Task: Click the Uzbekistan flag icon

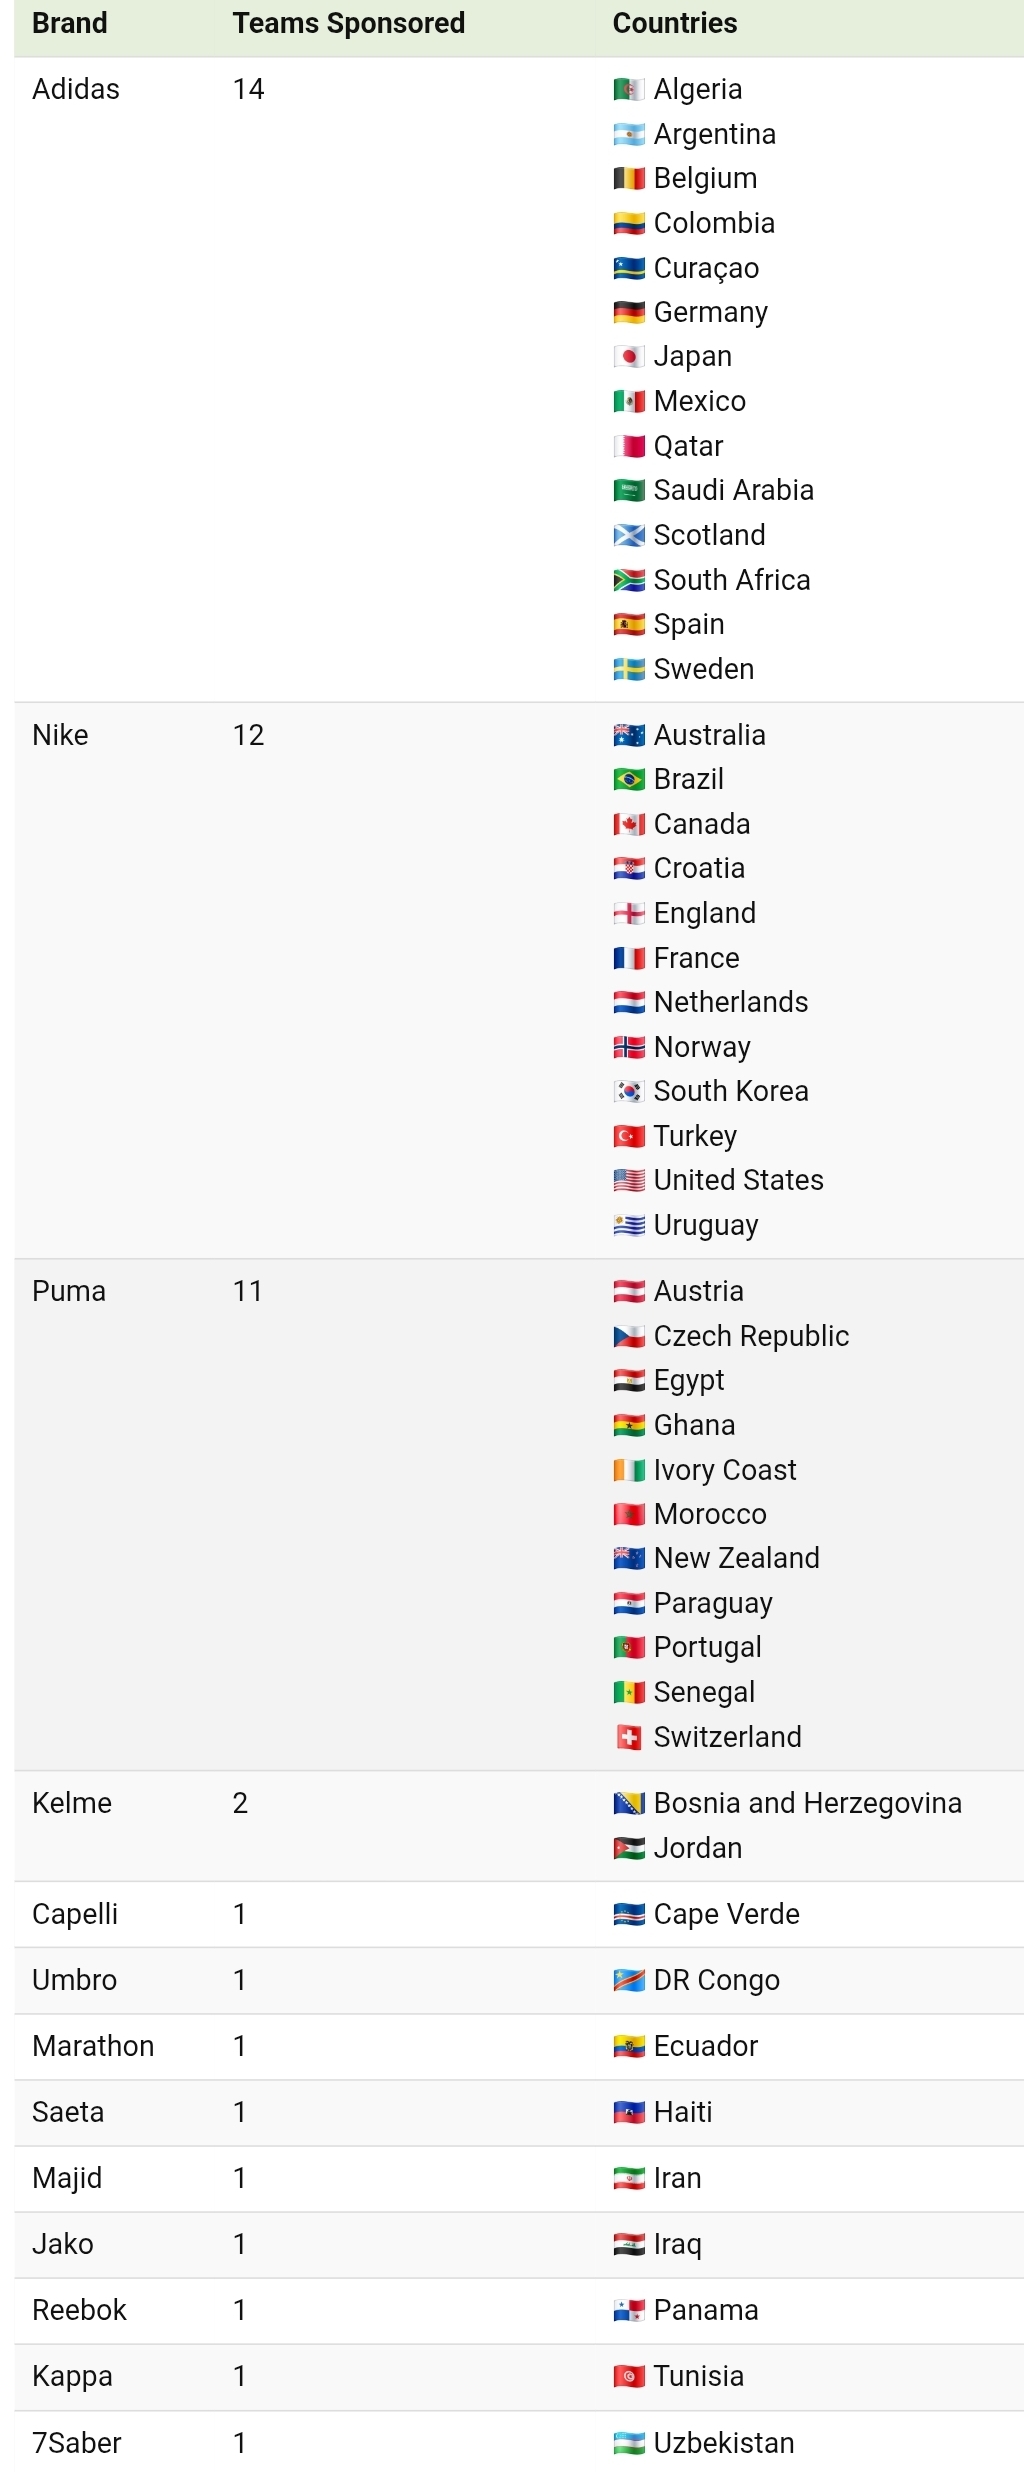Action: [x=628, y=2444]
